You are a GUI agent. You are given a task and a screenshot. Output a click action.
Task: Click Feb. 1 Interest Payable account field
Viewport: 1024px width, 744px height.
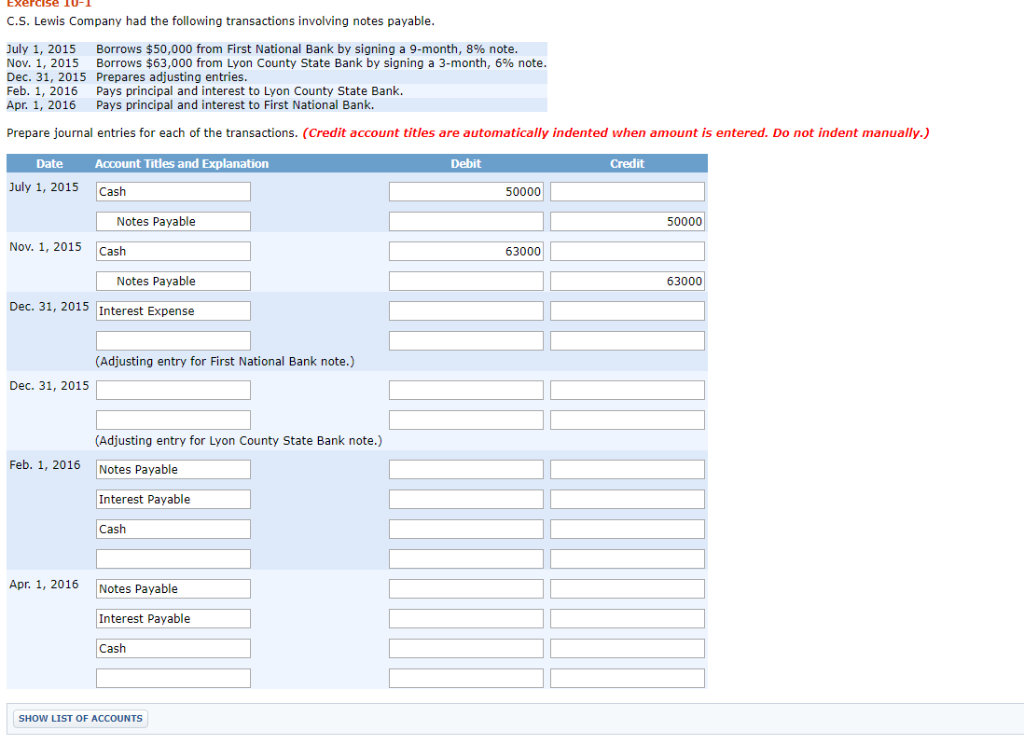tap(173, 500)
